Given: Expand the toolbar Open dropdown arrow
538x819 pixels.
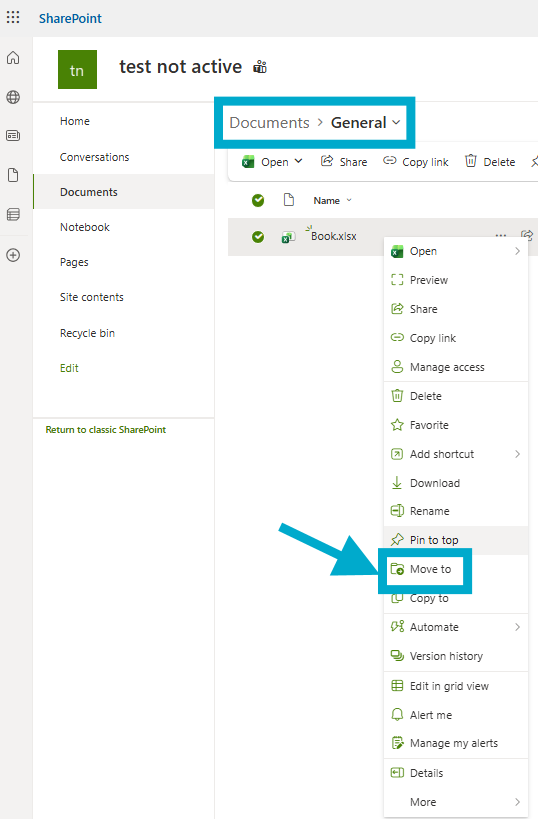Looking at the screenshot, I should [298, 161].
